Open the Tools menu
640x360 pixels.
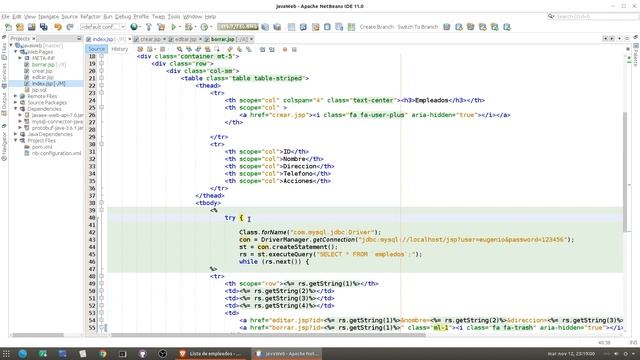point(174,17)
